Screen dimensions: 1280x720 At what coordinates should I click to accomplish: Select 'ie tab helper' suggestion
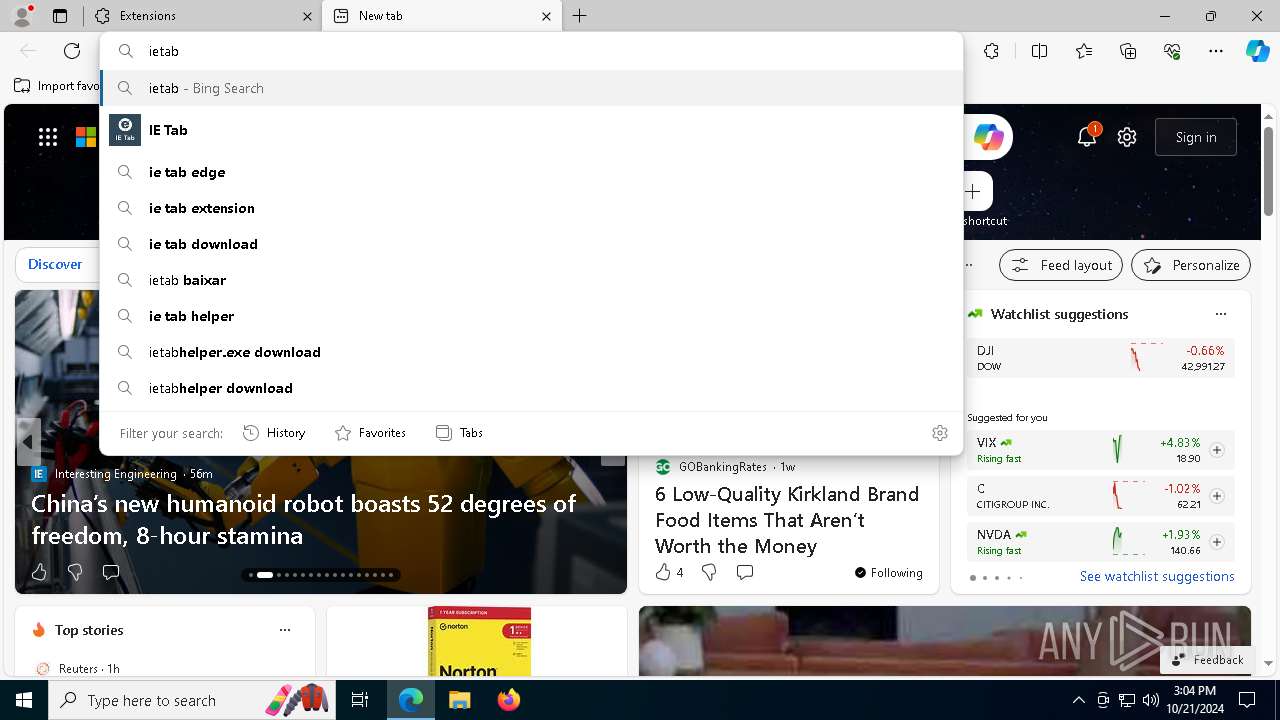coord(532,316)
